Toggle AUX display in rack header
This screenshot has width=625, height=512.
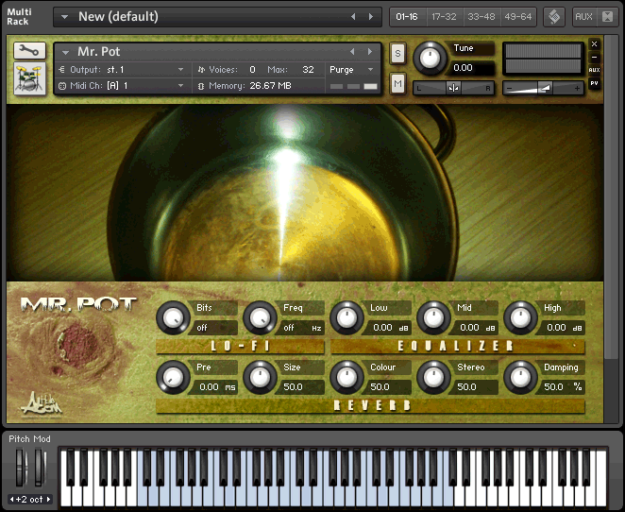click(x=584, y=17)
